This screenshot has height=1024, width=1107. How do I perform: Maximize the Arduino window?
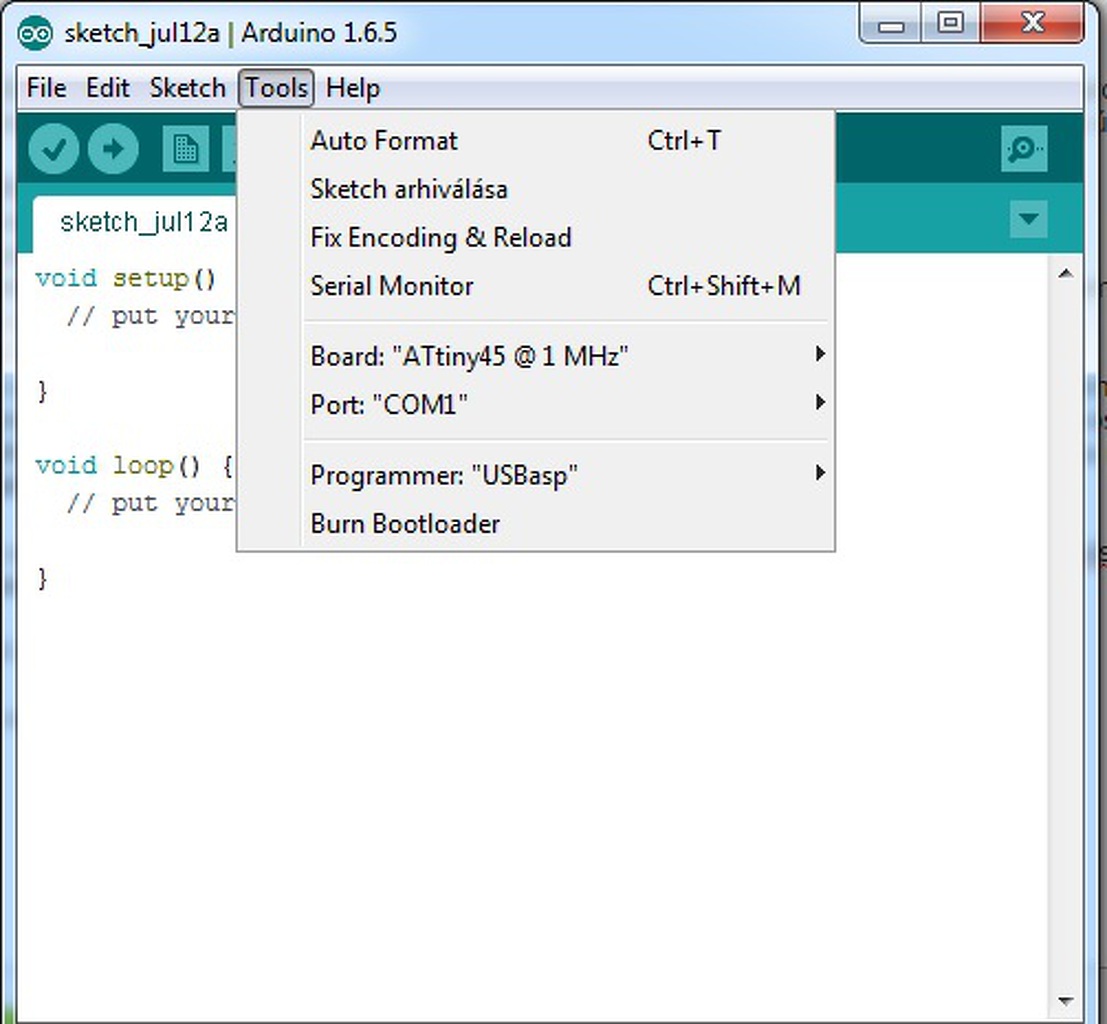click(x=951, y=24)
